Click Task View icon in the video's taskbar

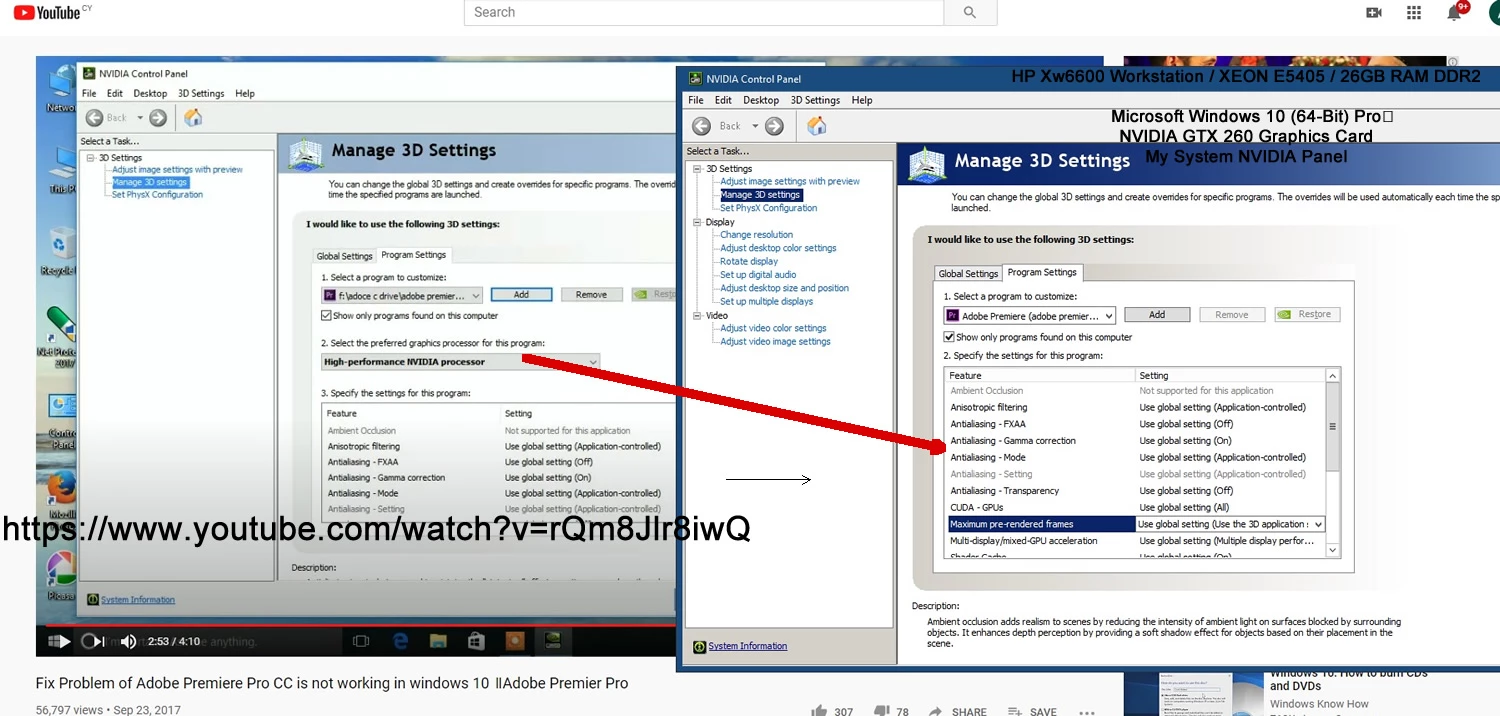[x=362, y=641]
